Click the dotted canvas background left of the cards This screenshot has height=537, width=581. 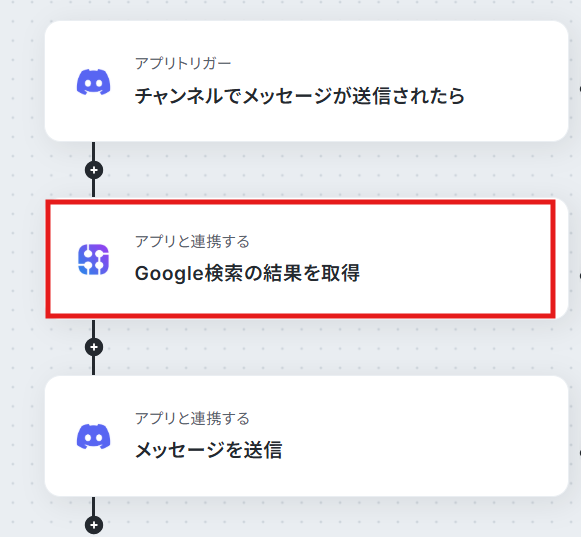22,259
